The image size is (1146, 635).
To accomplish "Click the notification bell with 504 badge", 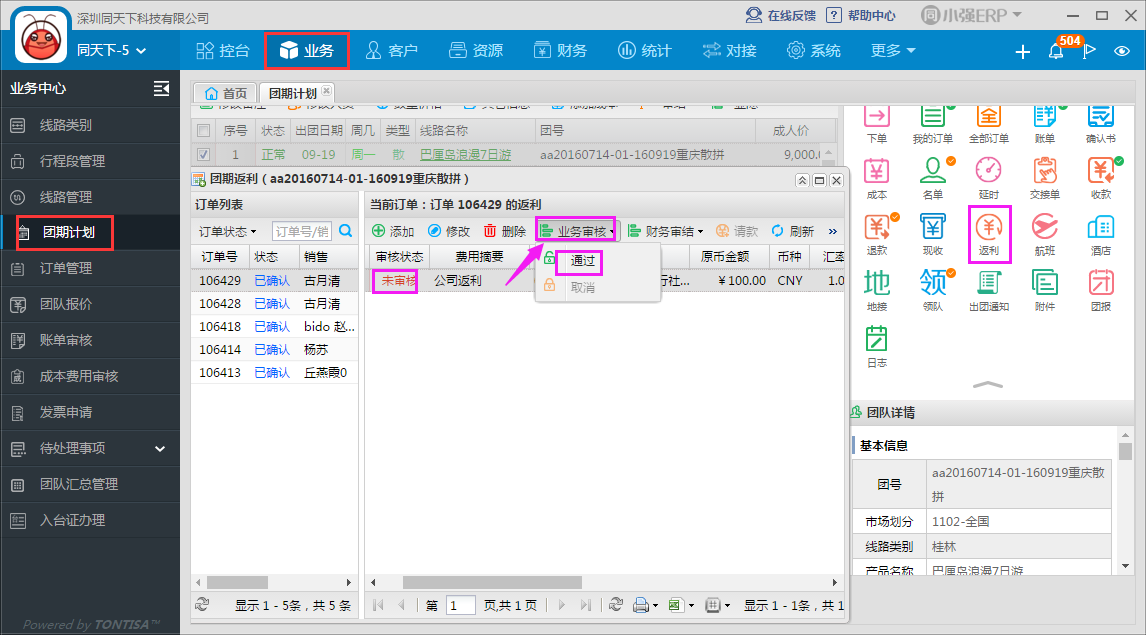I will point(1056,50).
